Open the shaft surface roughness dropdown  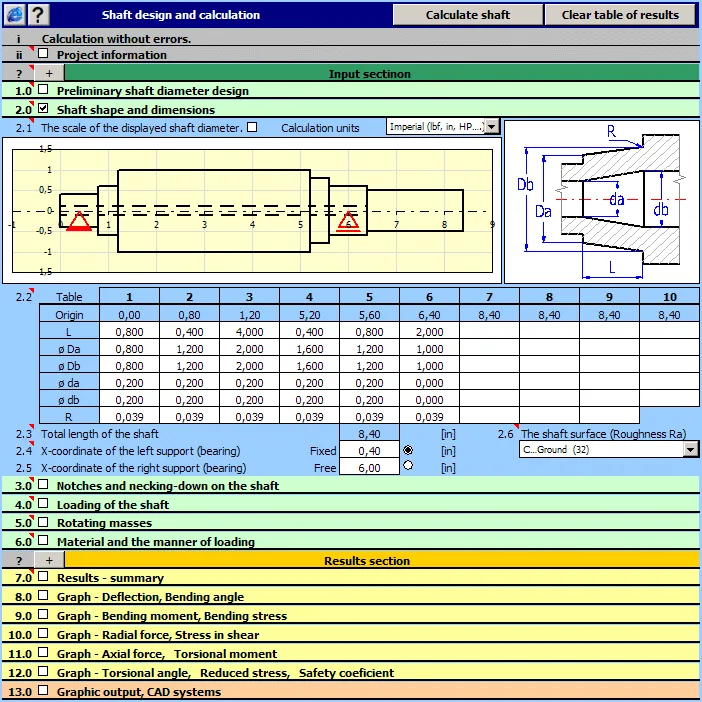pos(691,449)
